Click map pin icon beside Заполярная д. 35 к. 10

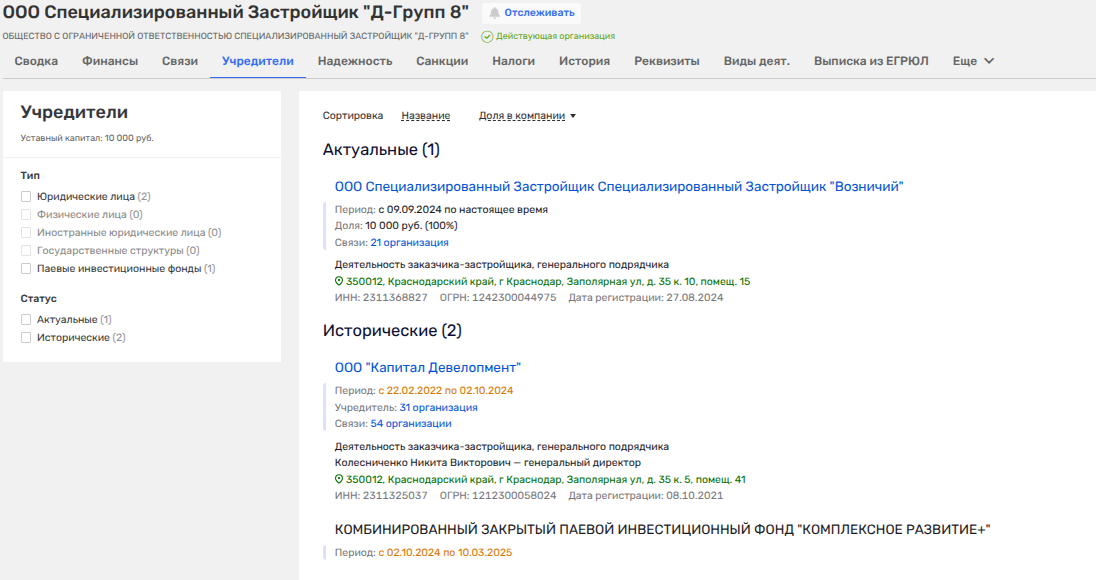339,282
